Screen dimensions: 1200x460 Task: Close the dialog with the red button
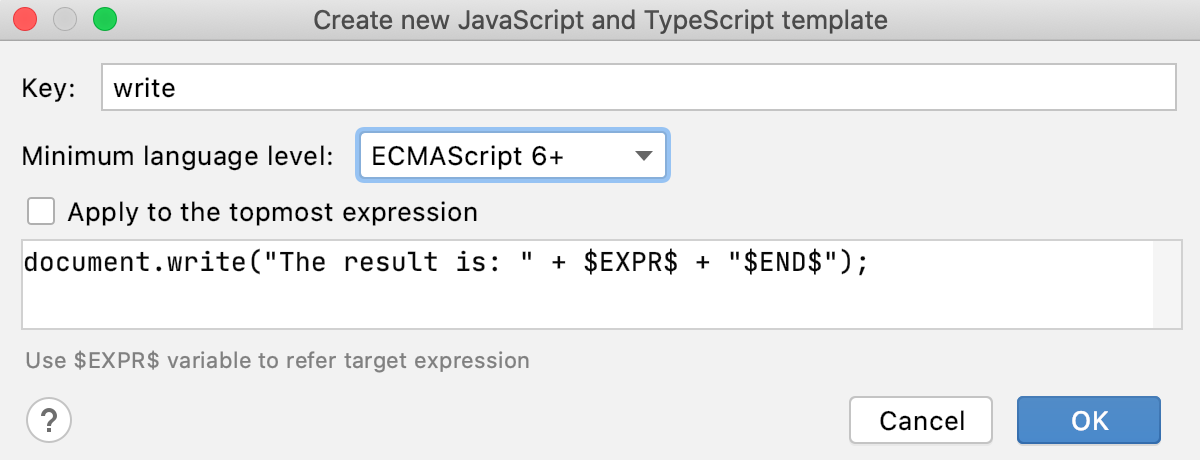coord(26,19)
